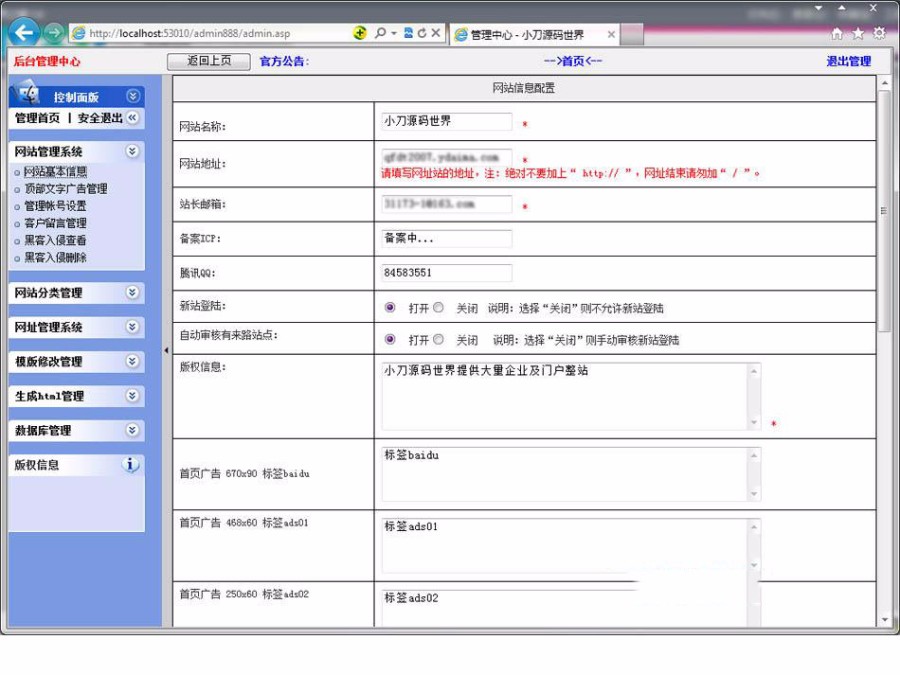Click main page scroll up arrow
Screen dimensions: 900x675
(885, 83)
